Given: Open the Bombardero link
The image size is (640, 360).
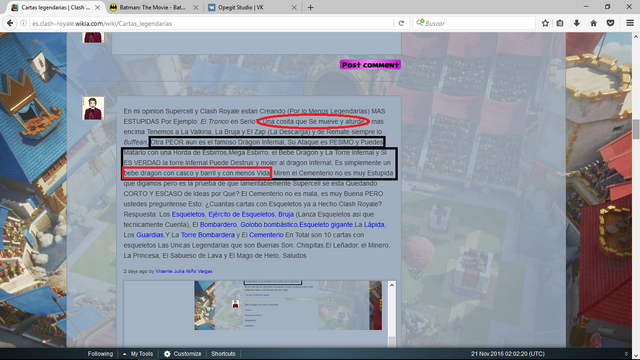Looking at the screenshot, I should point(218,224).
